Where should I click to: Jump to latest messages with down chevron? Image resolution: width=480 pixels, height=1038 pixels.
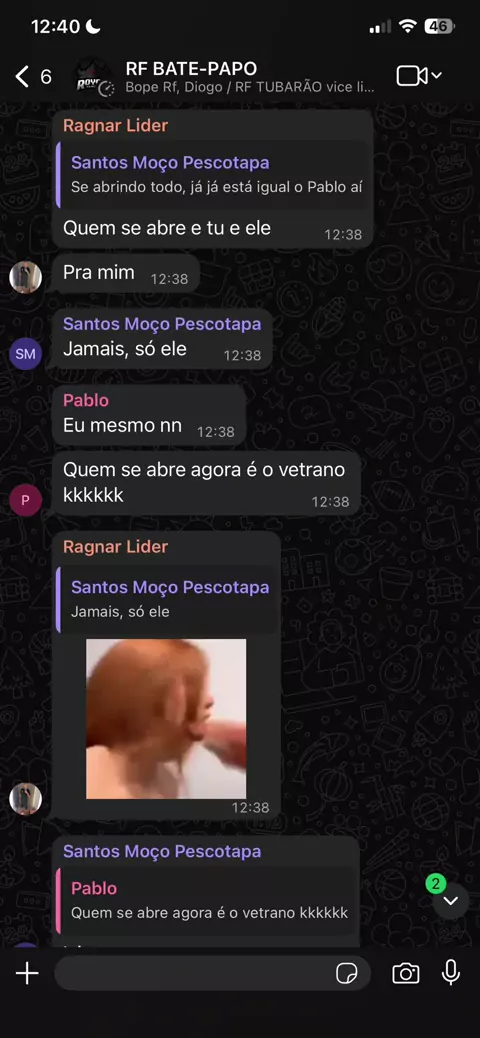[x=451, y=900]
